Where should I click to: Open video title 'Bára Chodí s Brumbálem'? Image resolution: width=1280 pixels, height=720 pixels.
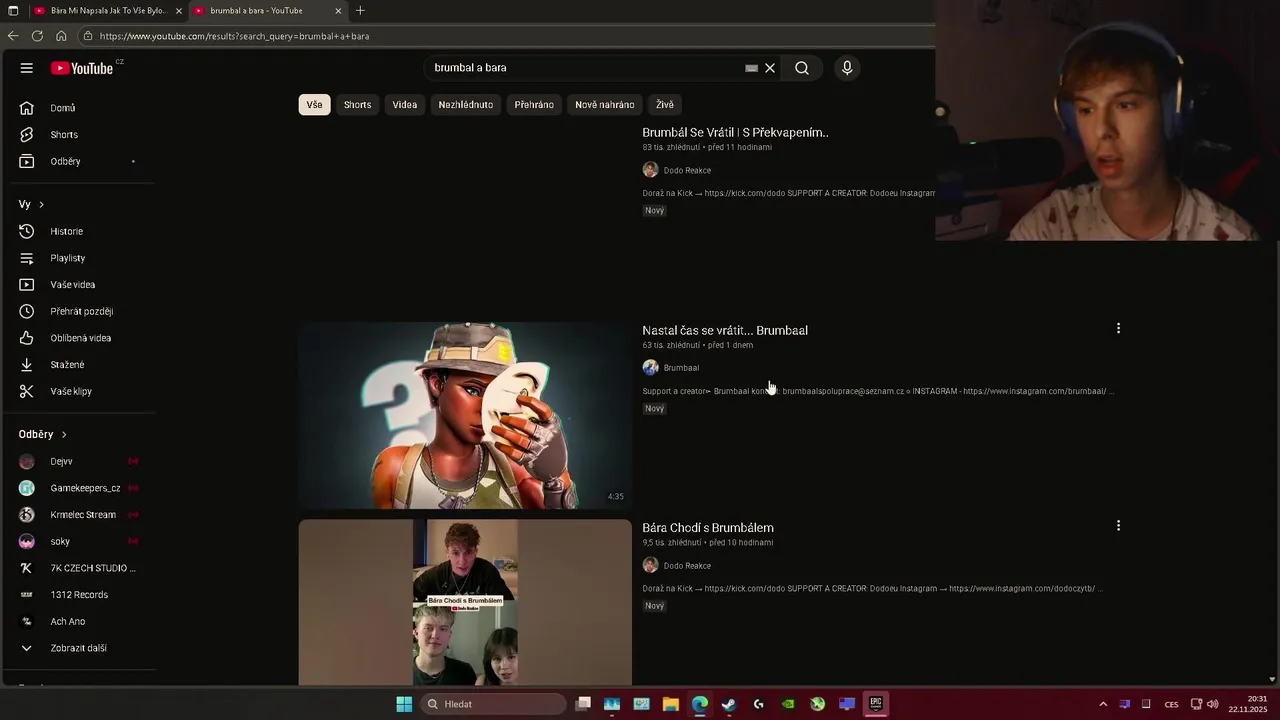pos(708,528)
